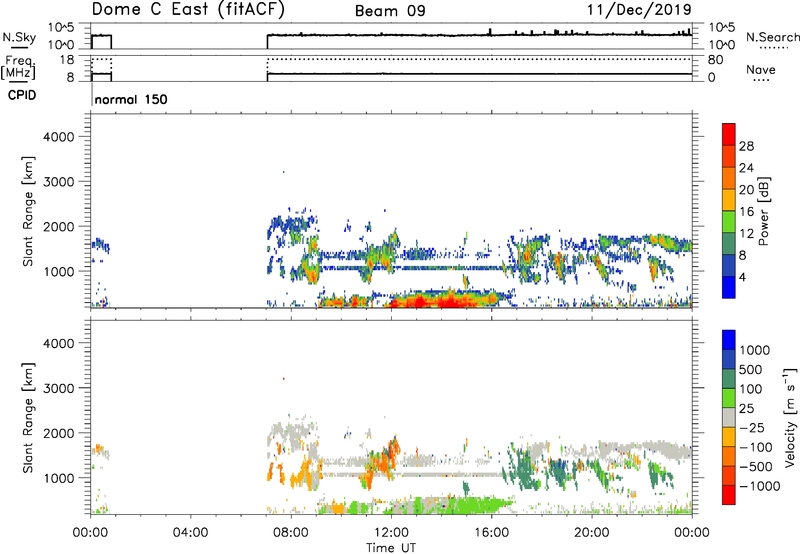Click "Slant Range [km]" label of power panel
The image size is (800, 554).
coord(28,211)
